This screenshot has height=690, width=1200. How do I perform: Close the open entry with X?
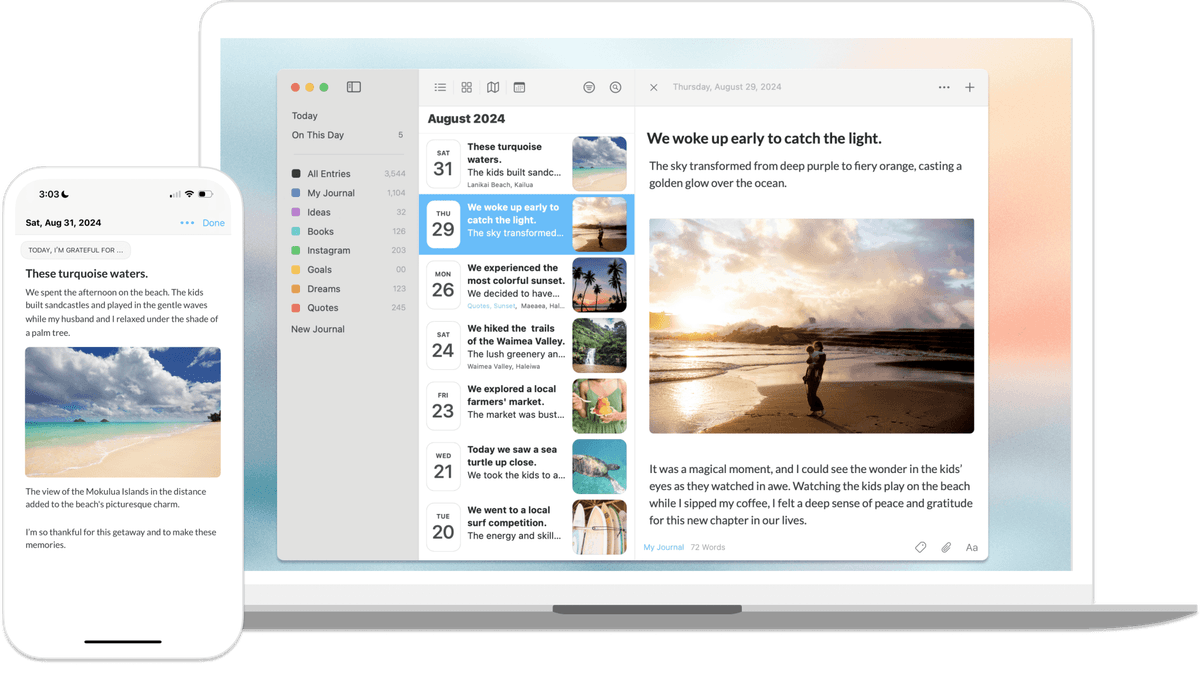click(x=653, y=88)
